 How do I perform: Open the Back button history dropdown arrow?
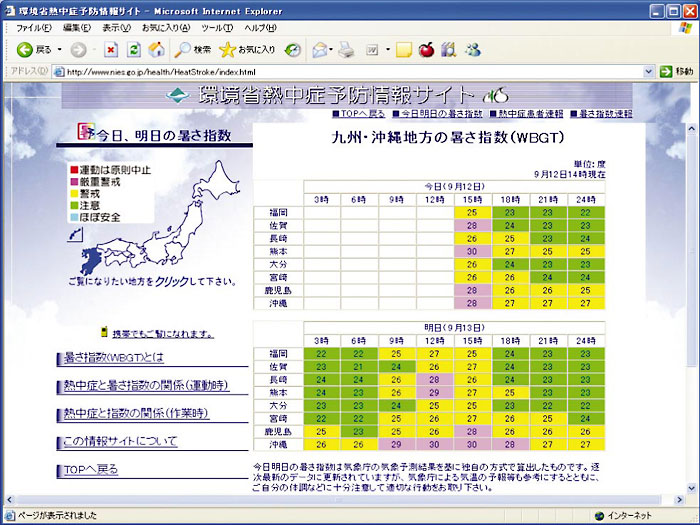coord(59,49)
